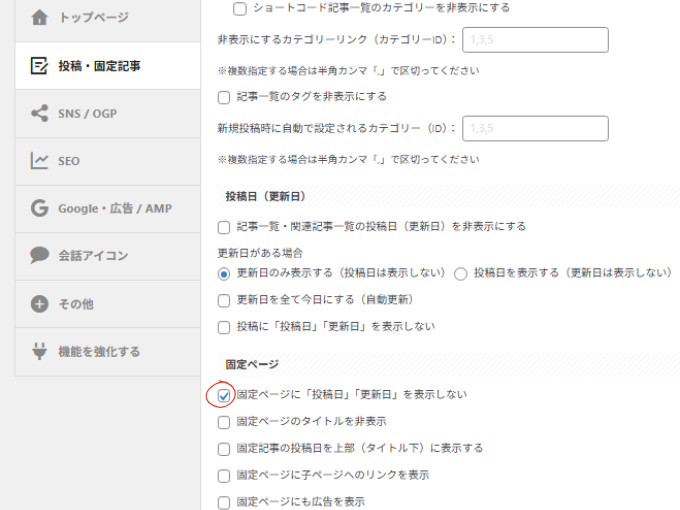
Task: Click the ※複数指定 note under カテゴリーリンク field
Action: [348, 71]
